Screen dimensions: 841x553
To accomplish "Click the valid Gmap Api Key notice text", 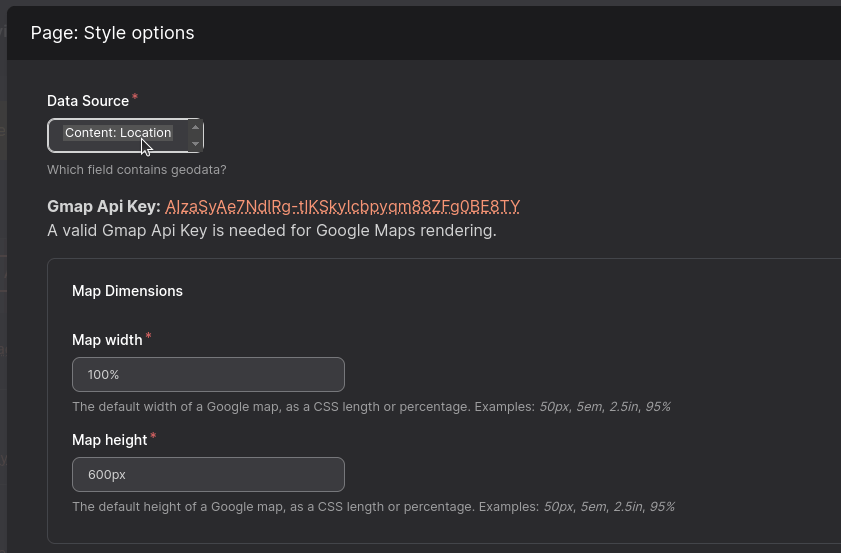I will (x=272, y=231).
